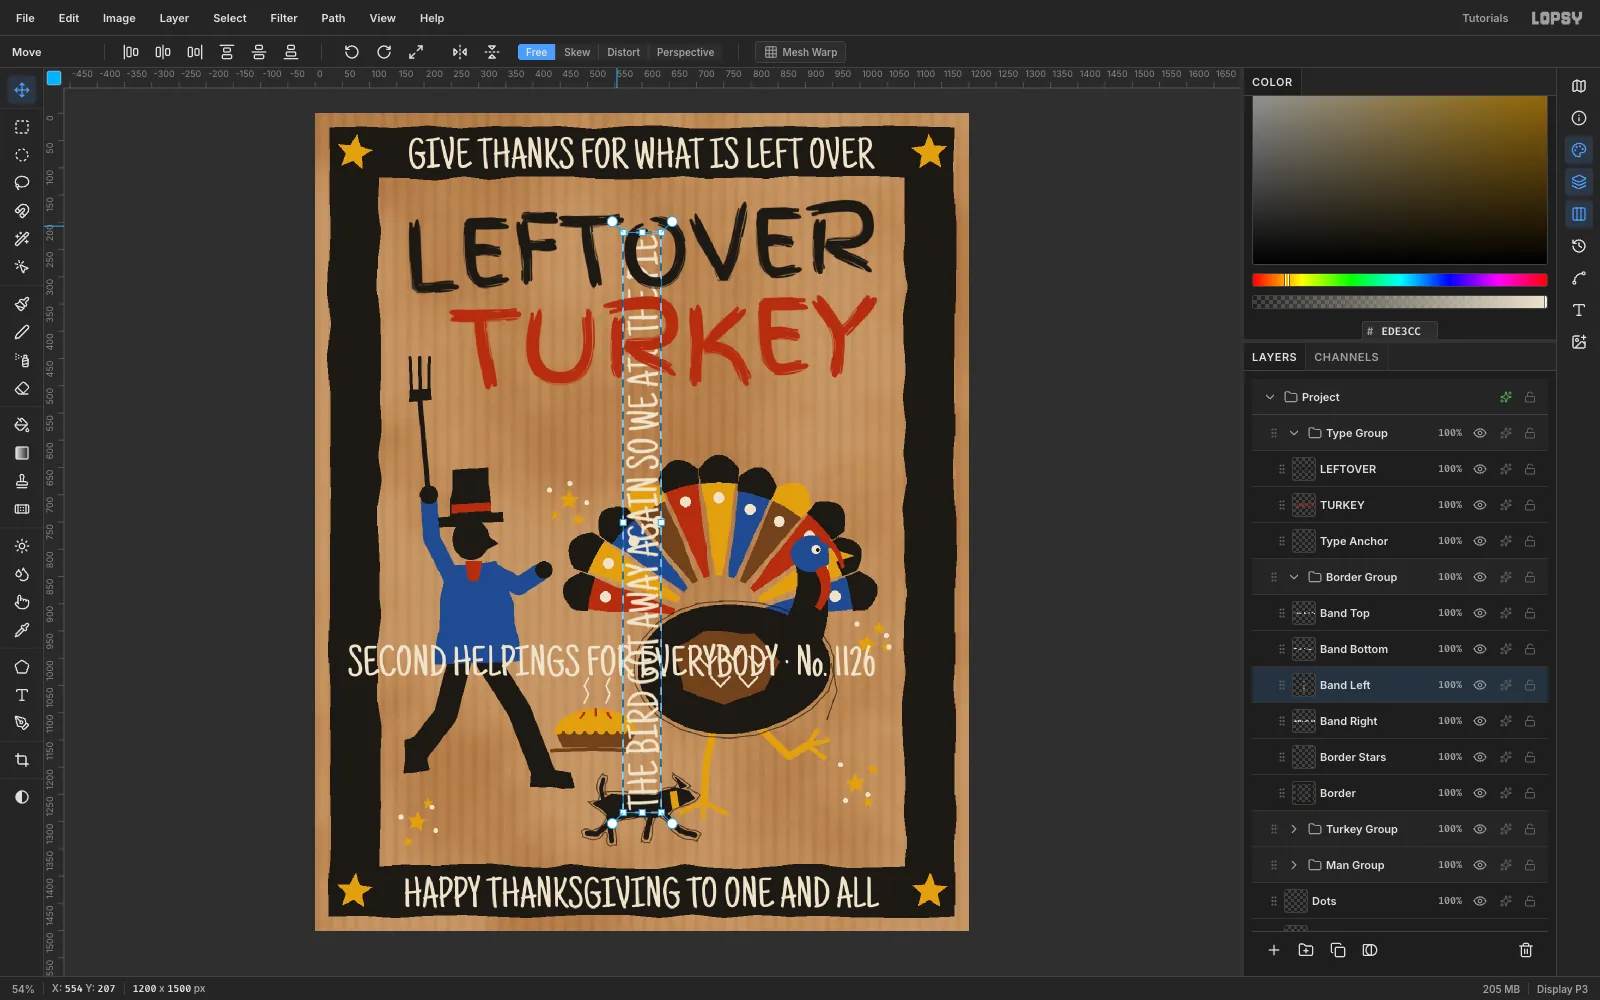Image resolution: width=1600 pixels, height=1000 pixels.
Task: Click the Display P3 status entry
Action: 1562,989
